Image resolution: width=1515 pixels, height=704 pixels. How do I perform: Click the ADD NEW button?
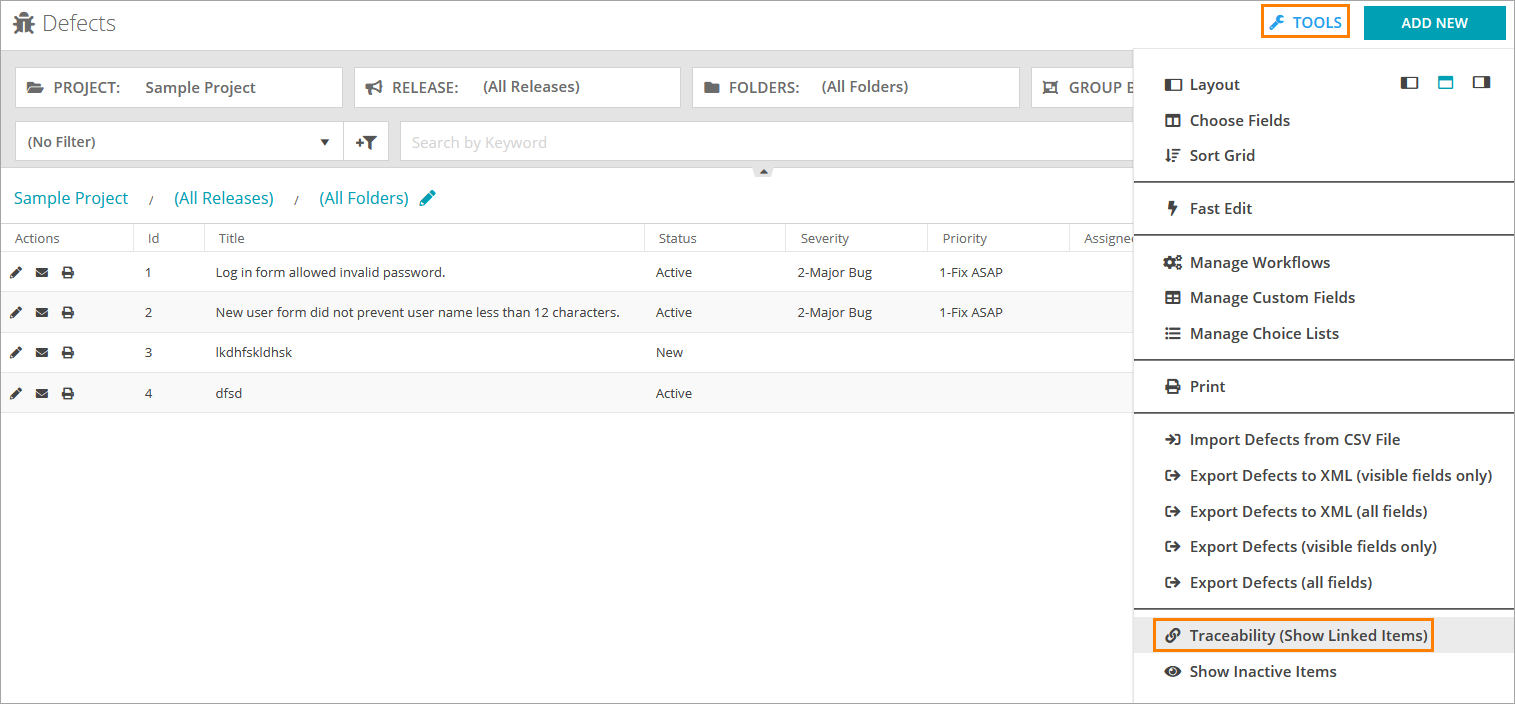[x=1434, y=23]
